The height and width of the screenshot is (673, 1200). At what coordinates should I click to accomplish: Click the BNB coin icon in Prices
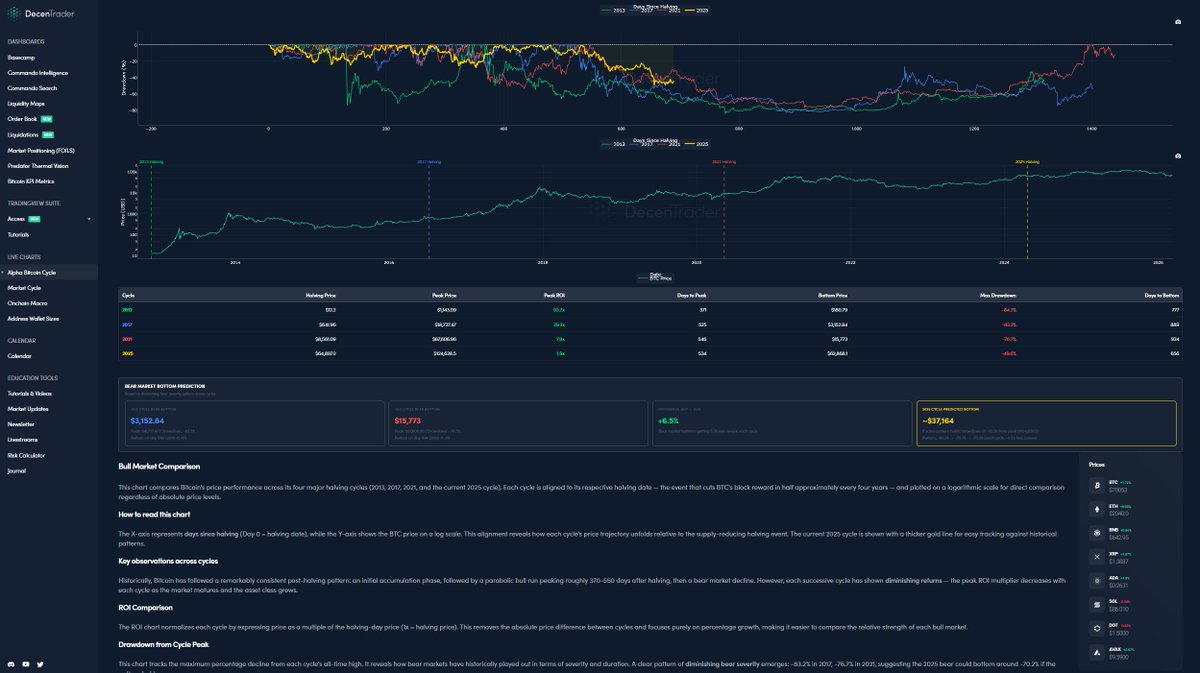(1099, 532)
